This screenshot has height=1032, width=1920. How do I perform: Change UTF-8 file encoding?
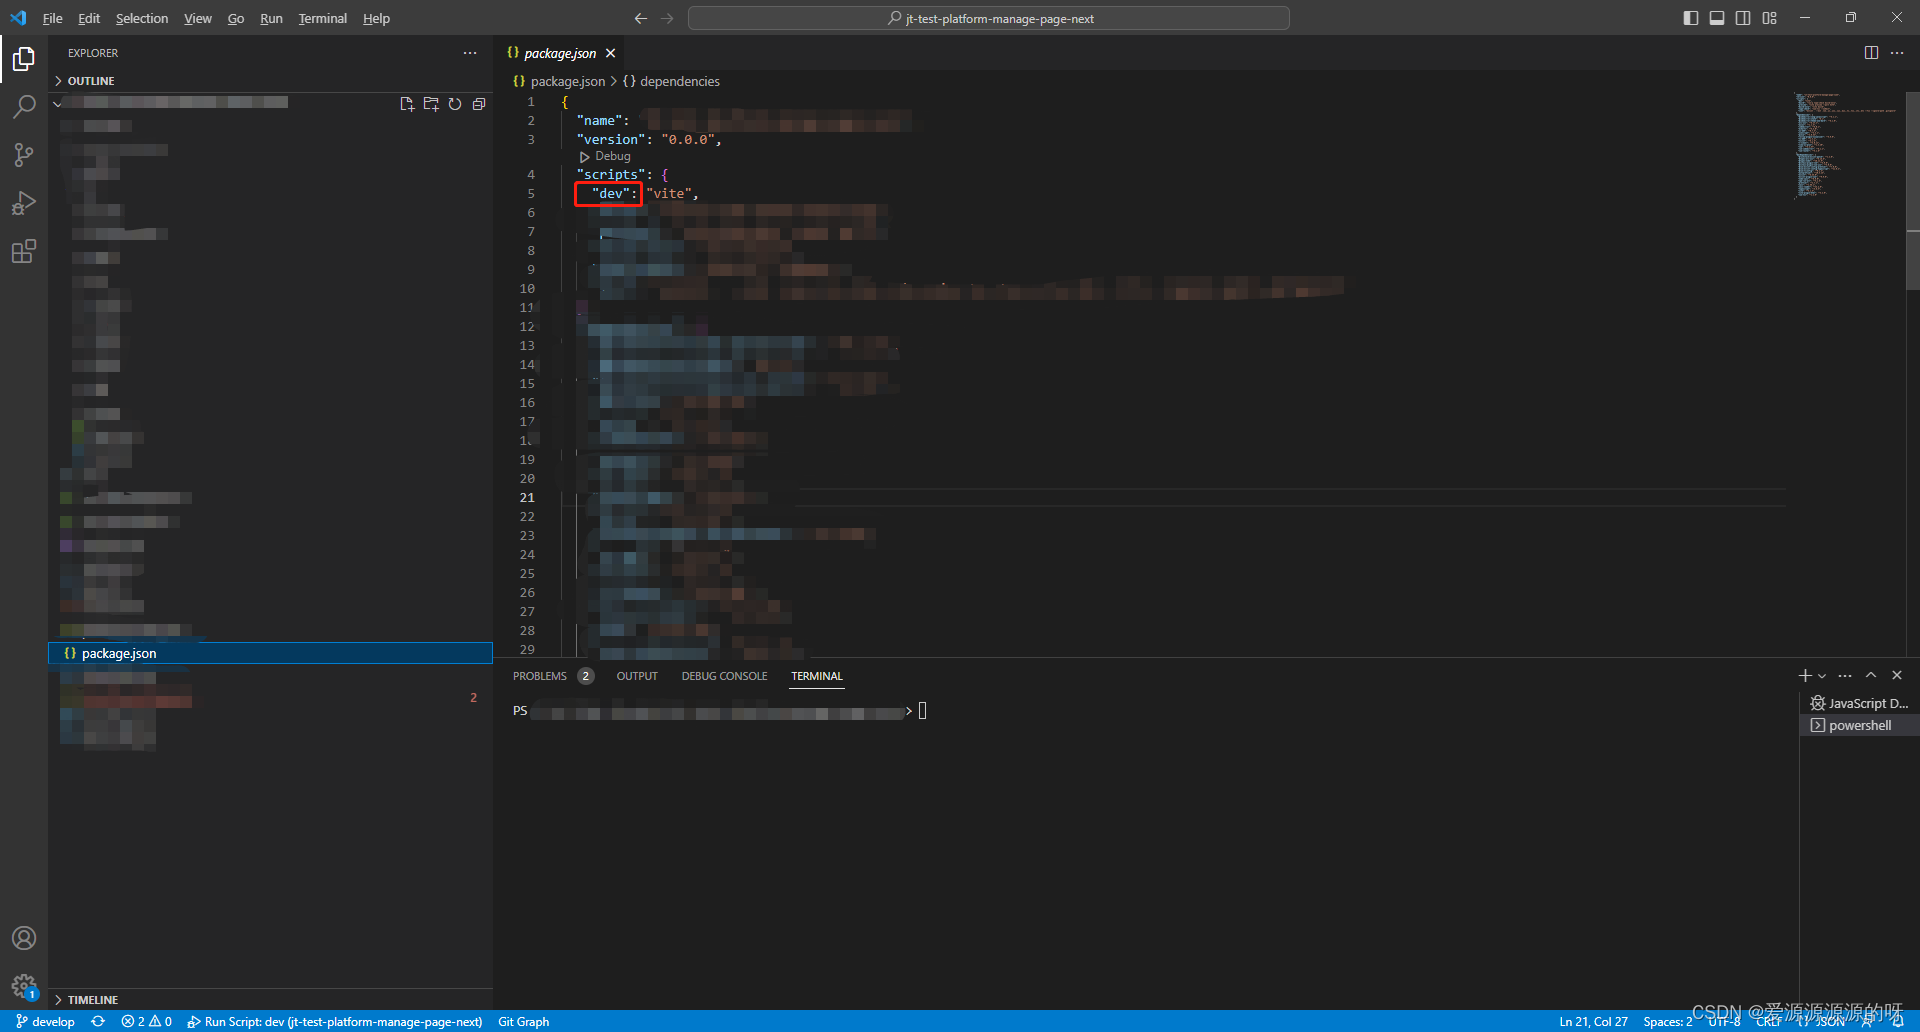(x=1724, y=1021)
